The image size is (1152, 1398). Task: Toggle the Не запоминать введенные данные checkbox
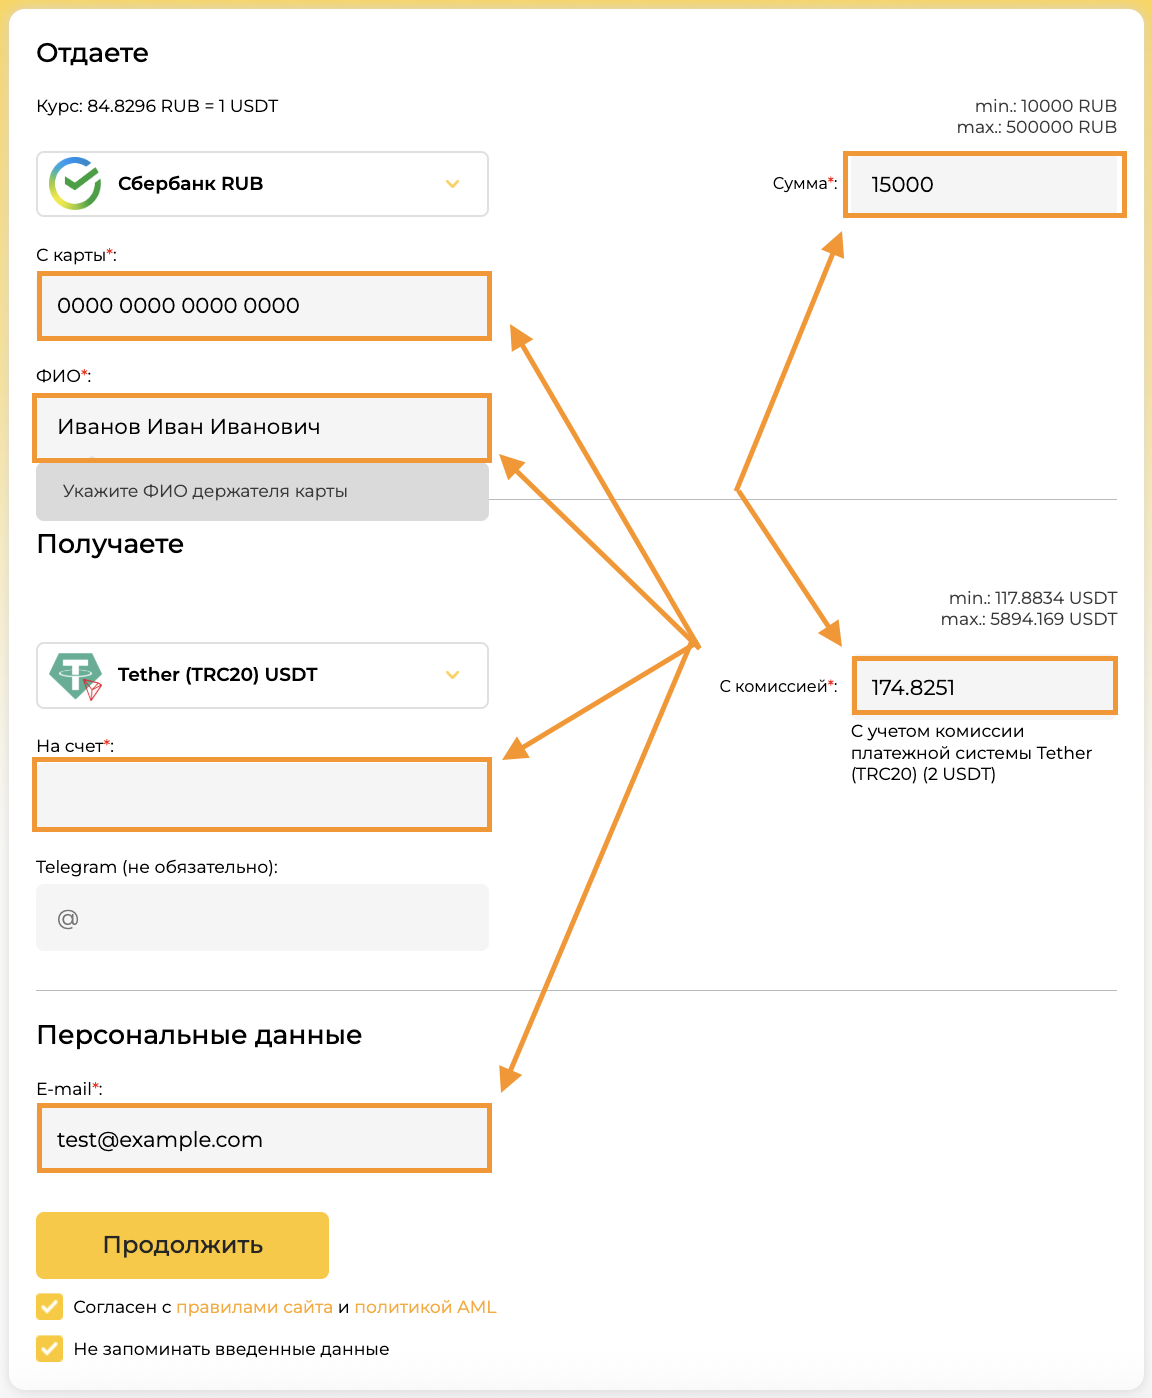49,1349
